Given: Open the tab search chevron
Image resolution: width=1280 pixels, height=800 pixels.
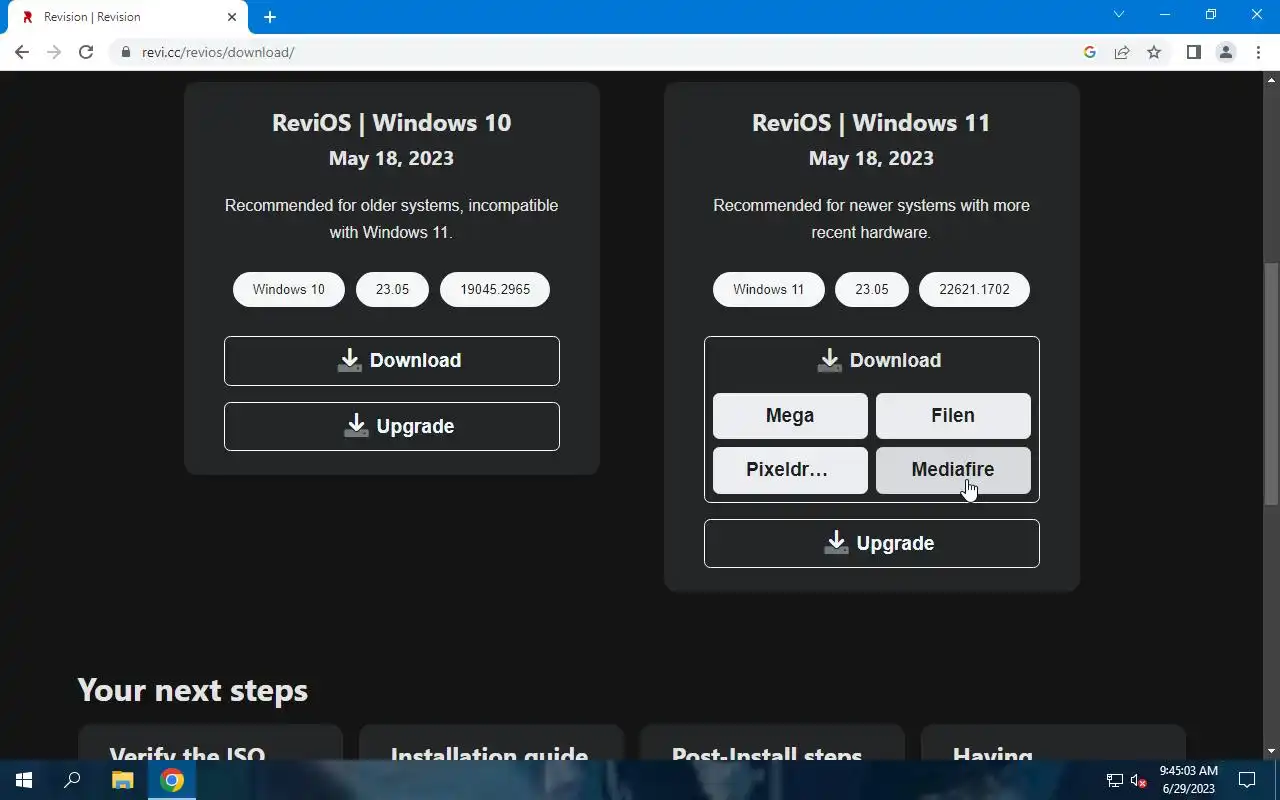Looking at the screenshot, I should (1119, 15).
